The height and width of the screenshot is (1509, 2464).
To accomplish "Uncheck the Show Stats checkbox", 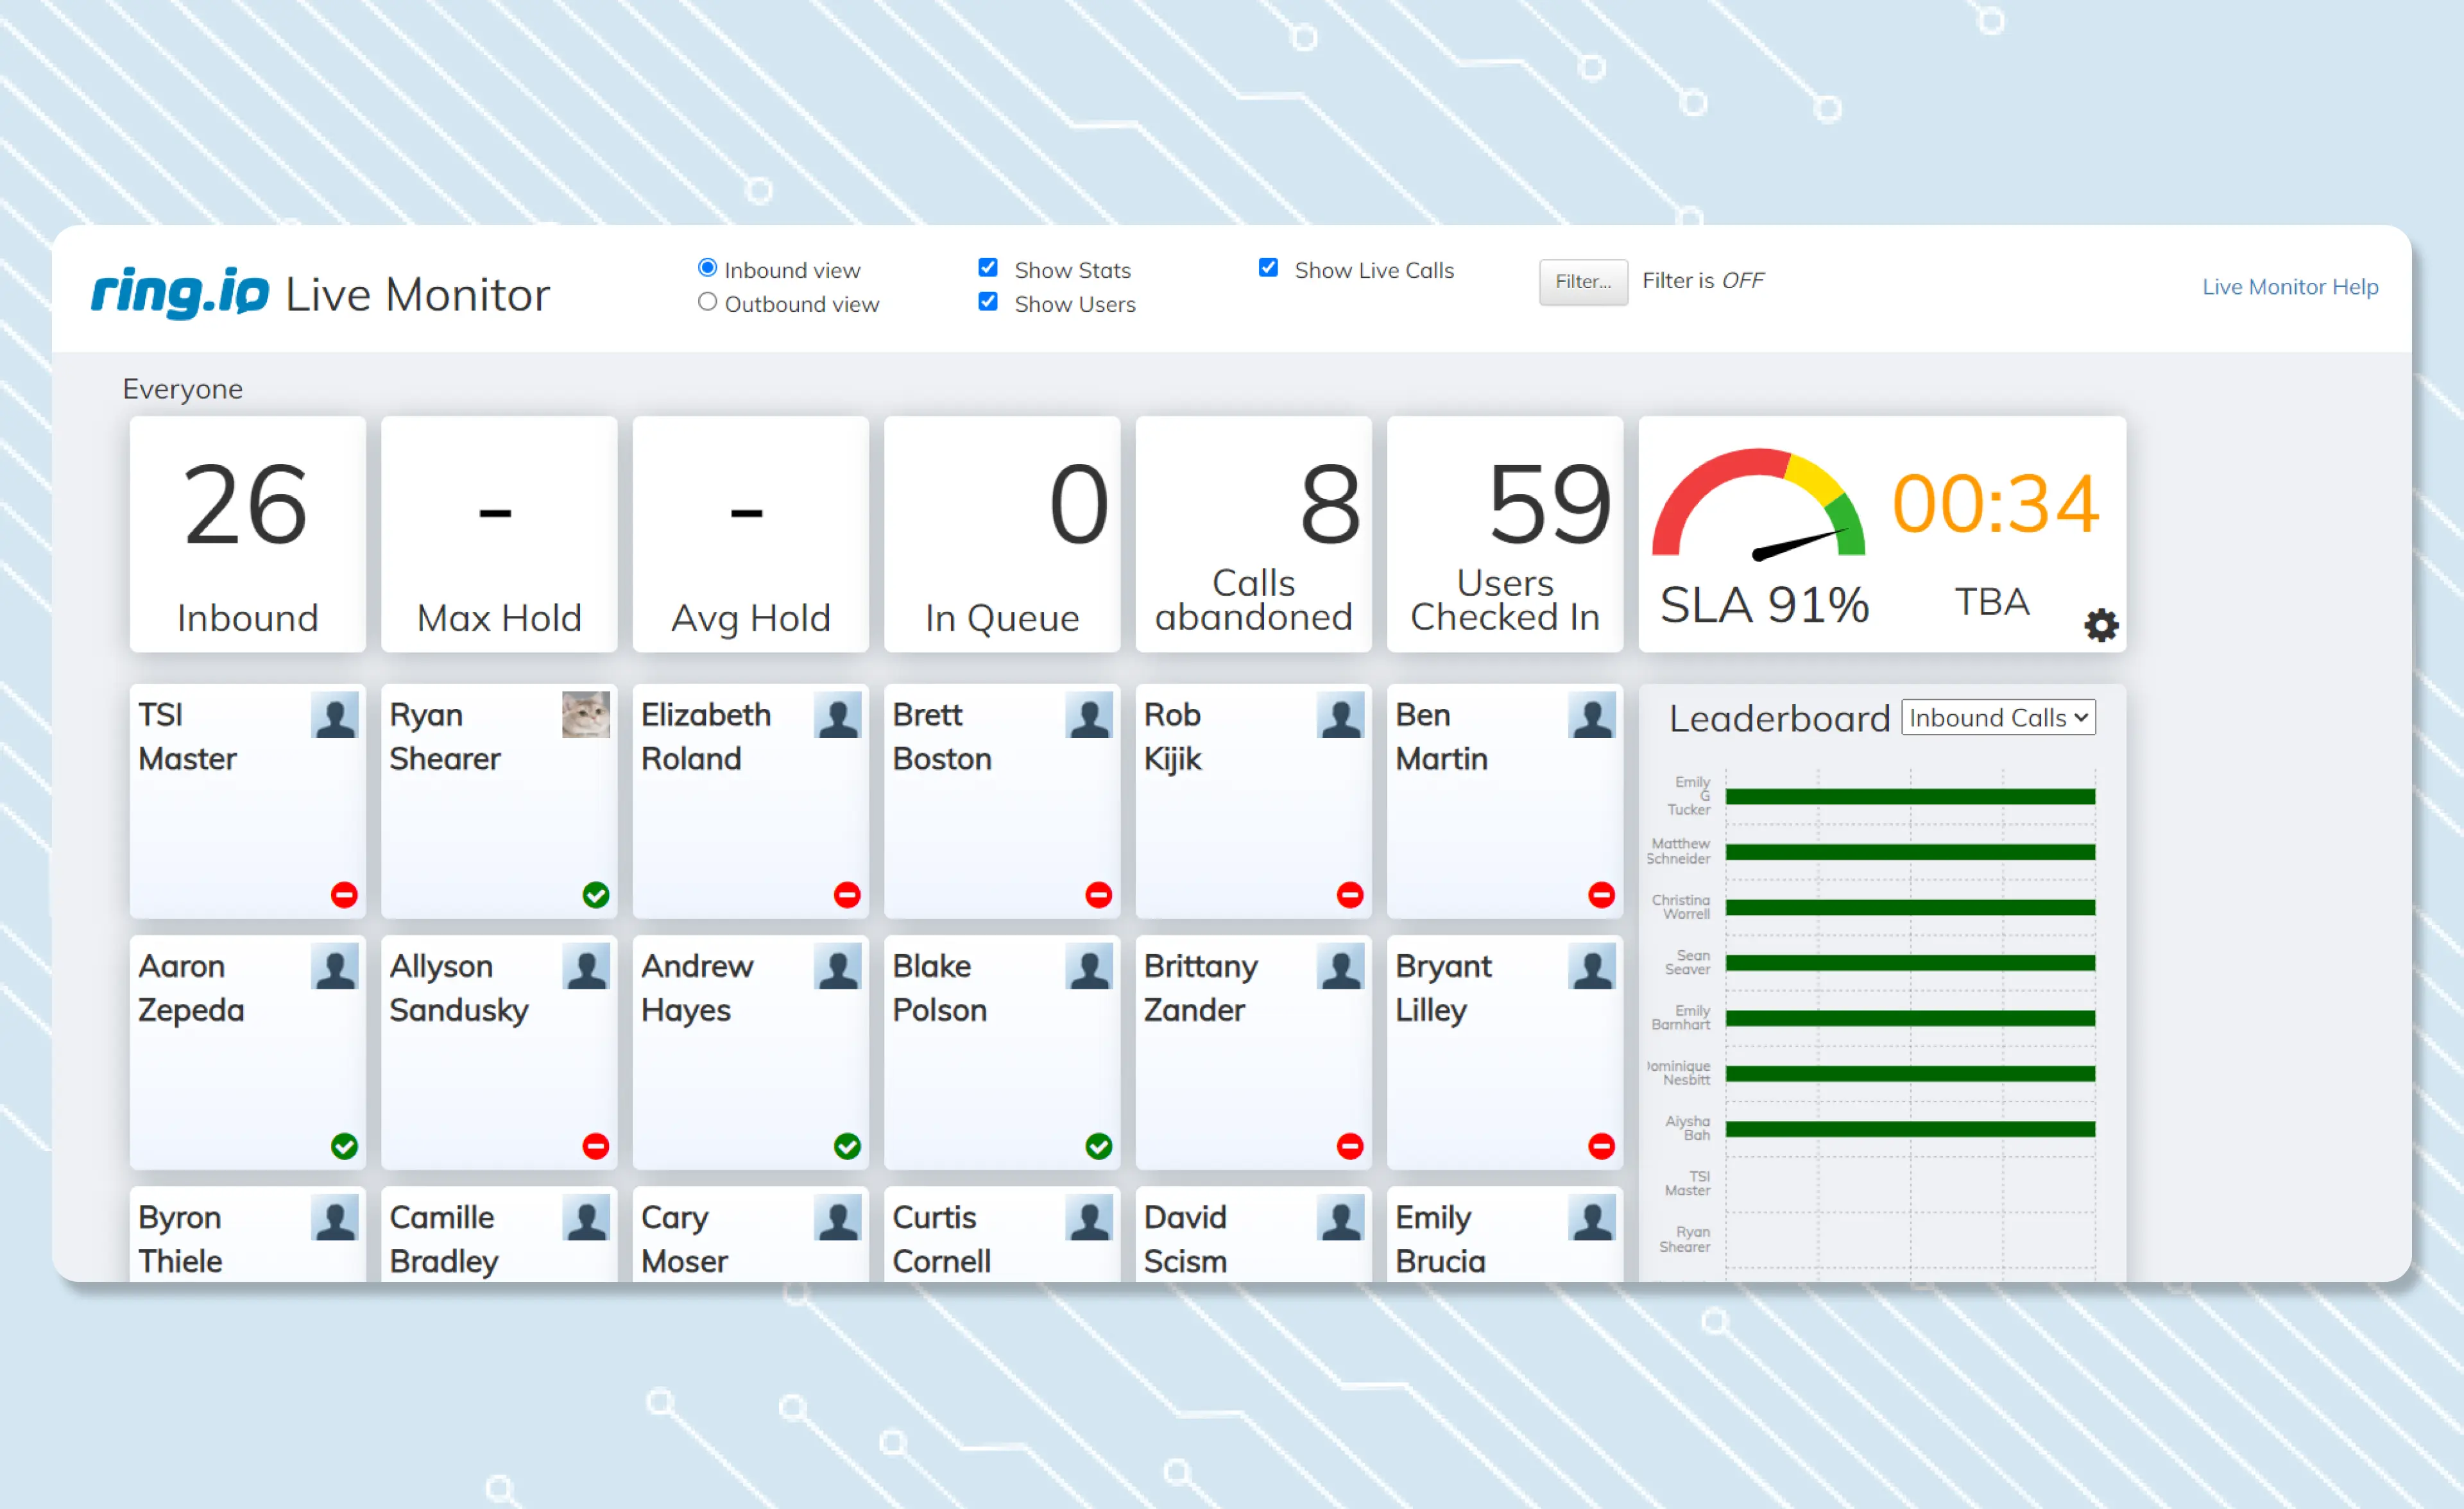I will 988,267.
